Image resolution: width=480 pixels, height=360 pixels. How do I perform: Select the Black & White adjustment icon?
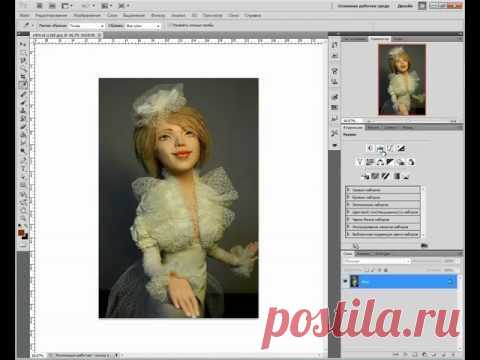[x=390, y=162]
